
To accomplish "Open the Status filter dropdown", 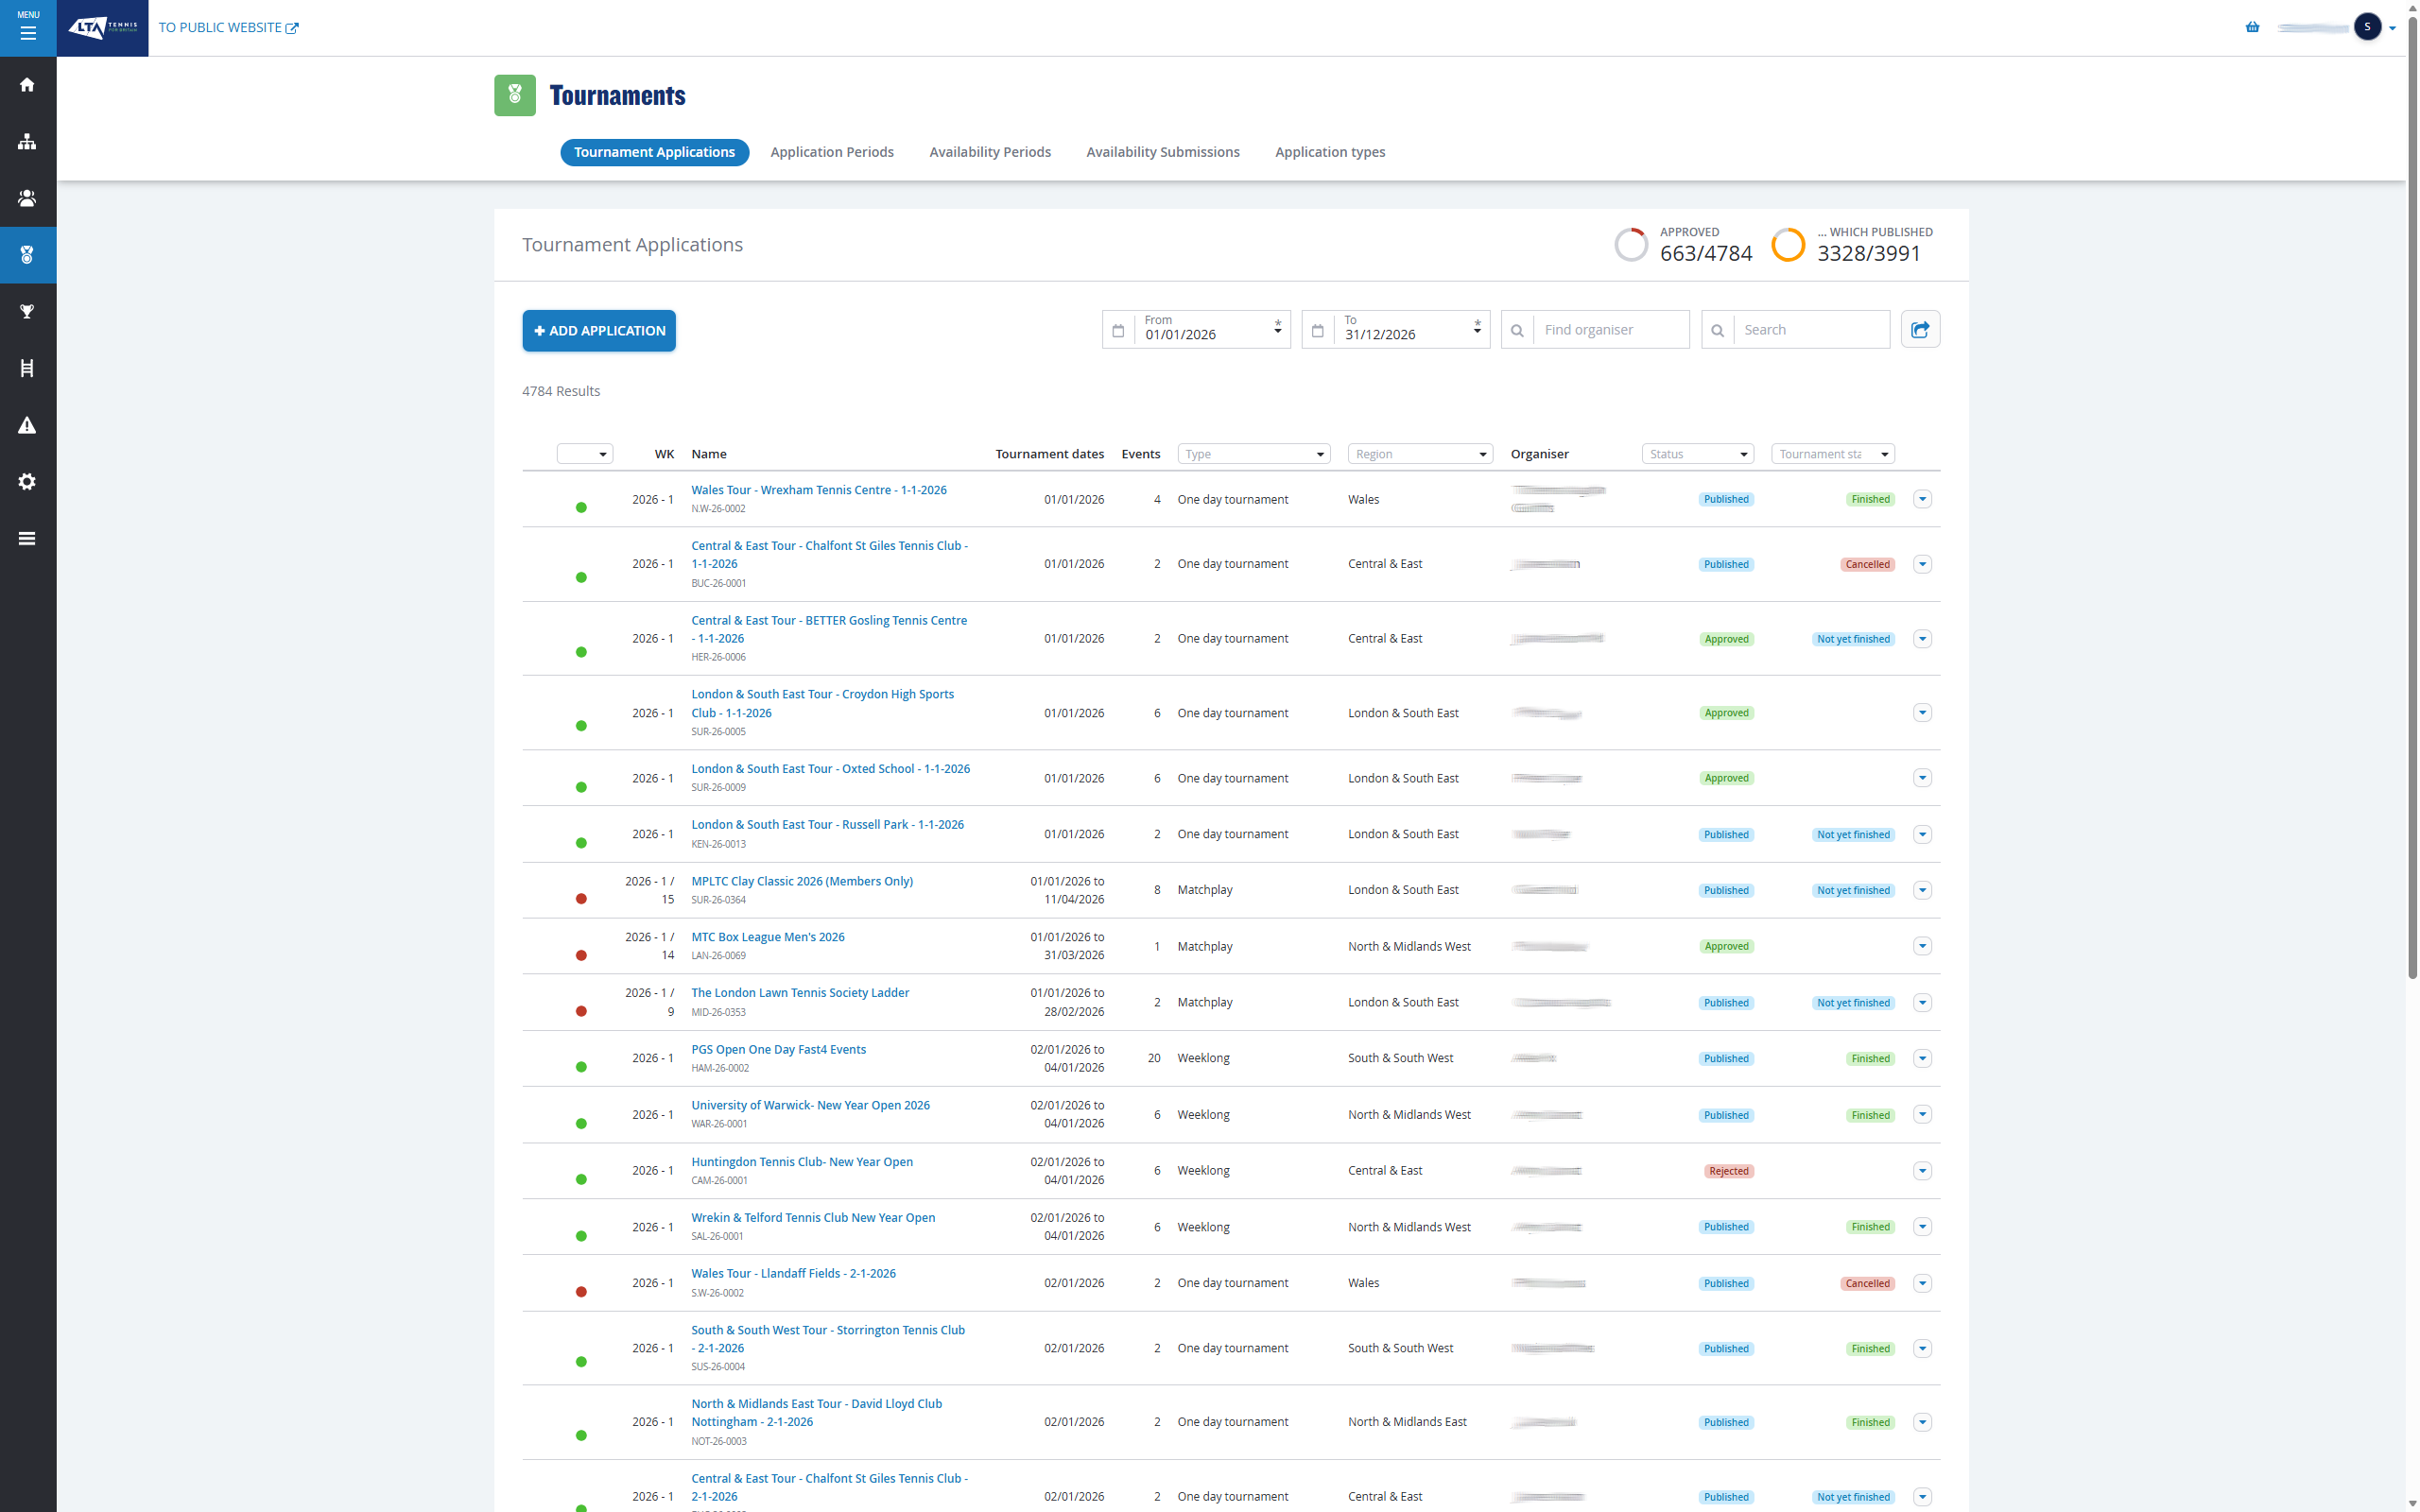I will [x=1698, y=454].
